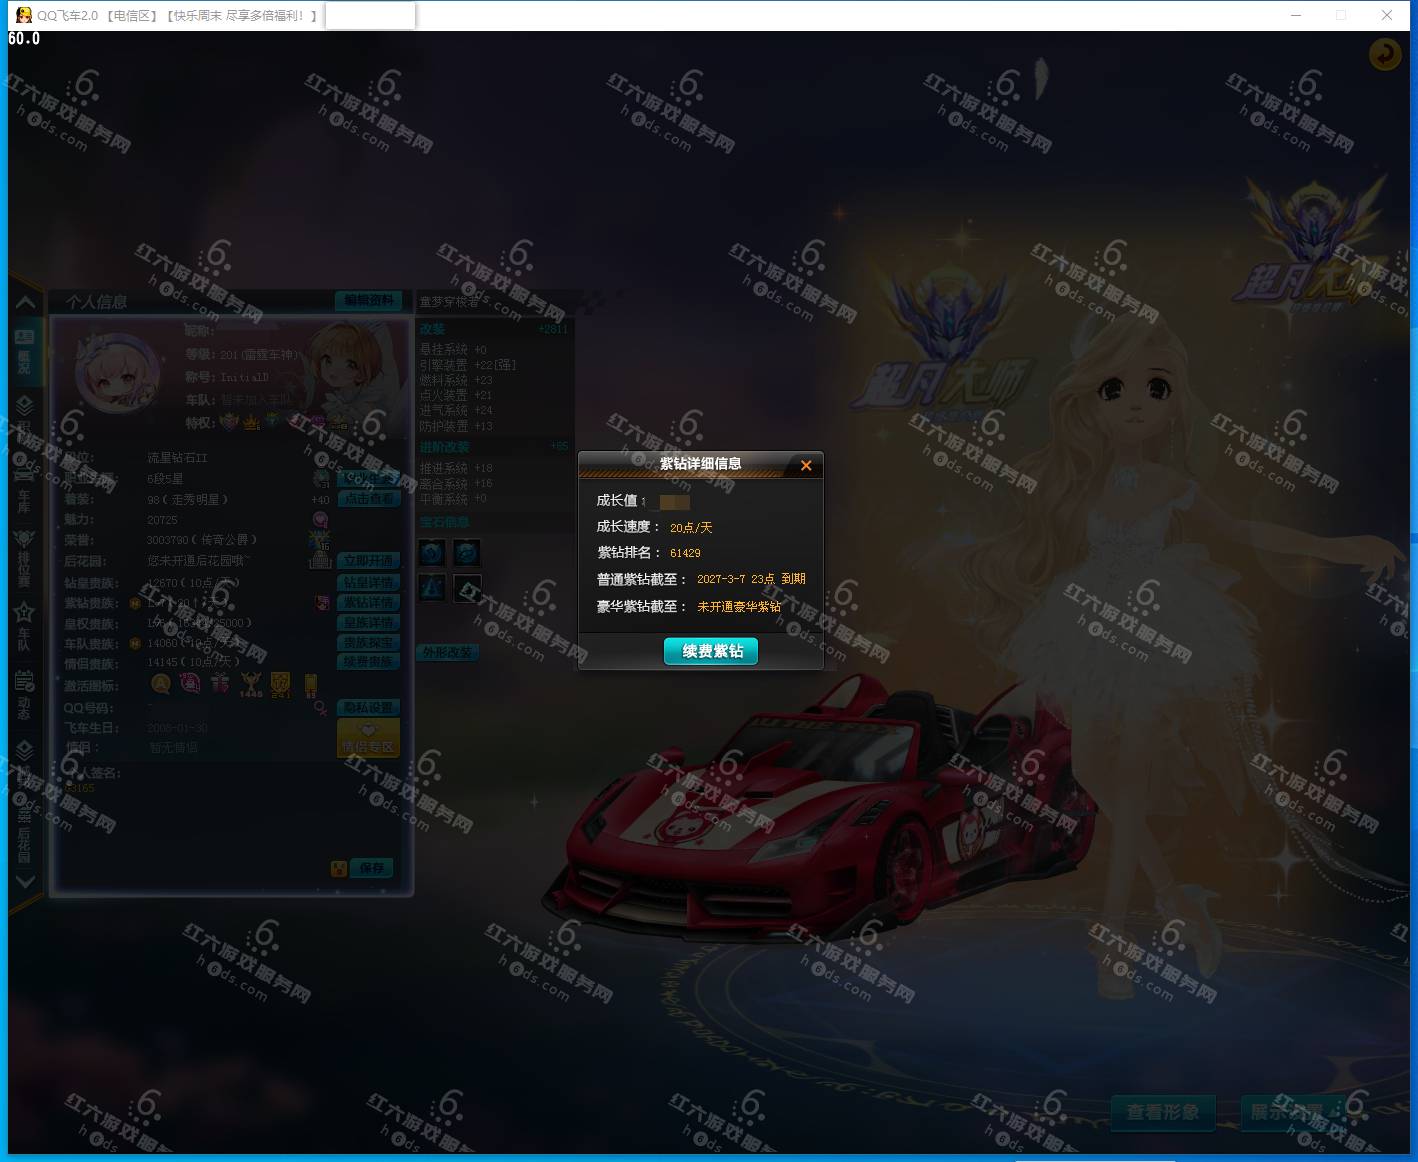Open the 情侣专区 couple zone button

point(369,739)
